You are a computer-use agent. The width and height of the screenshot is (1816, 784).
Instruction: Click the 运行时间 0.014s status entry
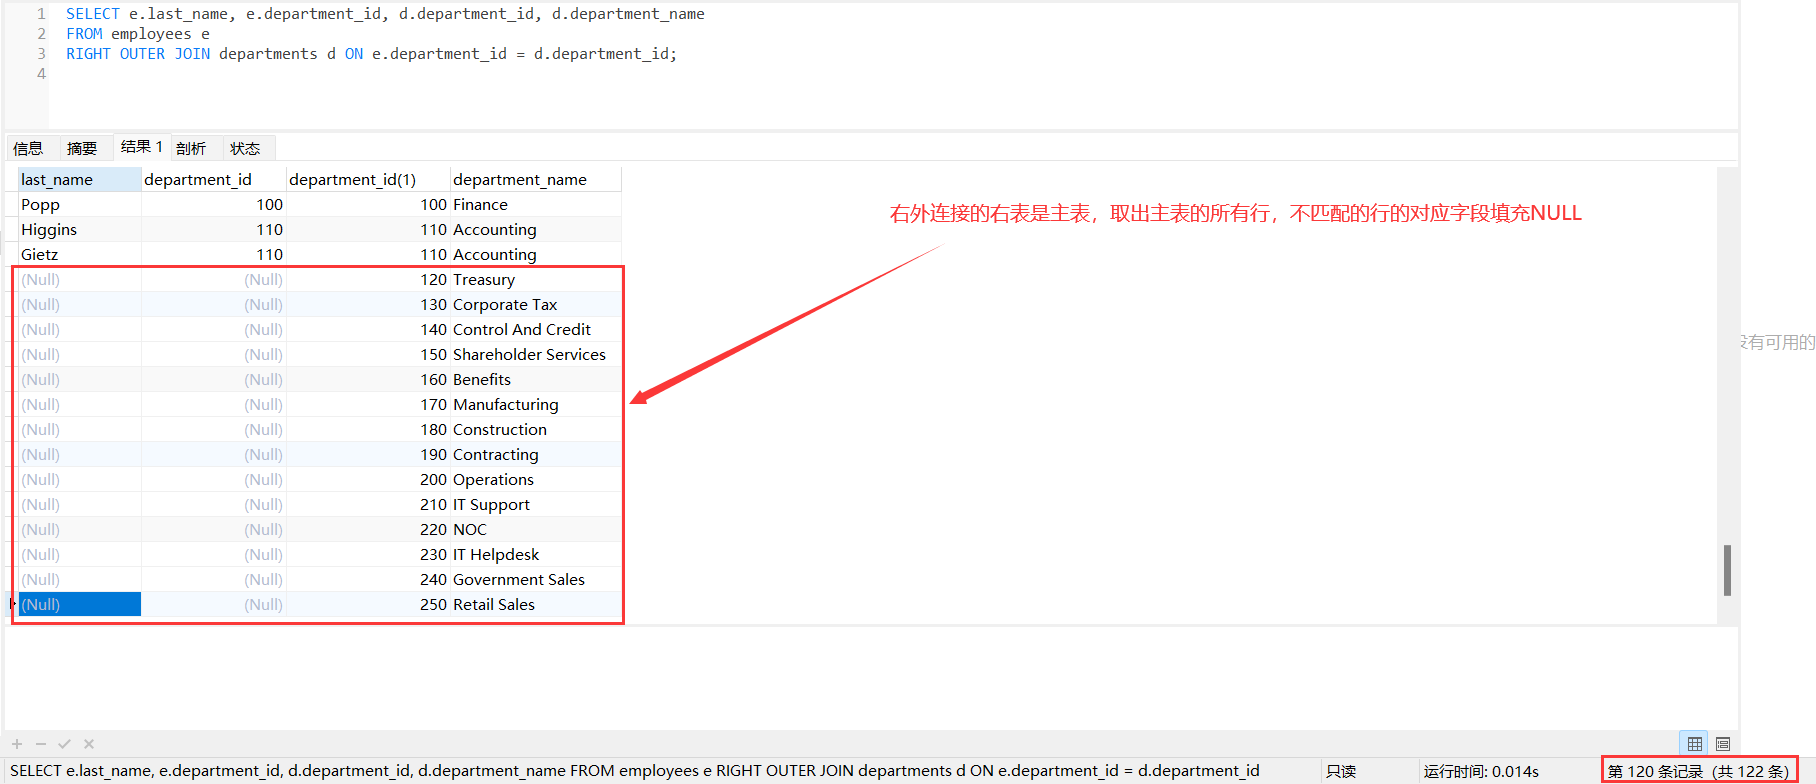[1481, 771]
